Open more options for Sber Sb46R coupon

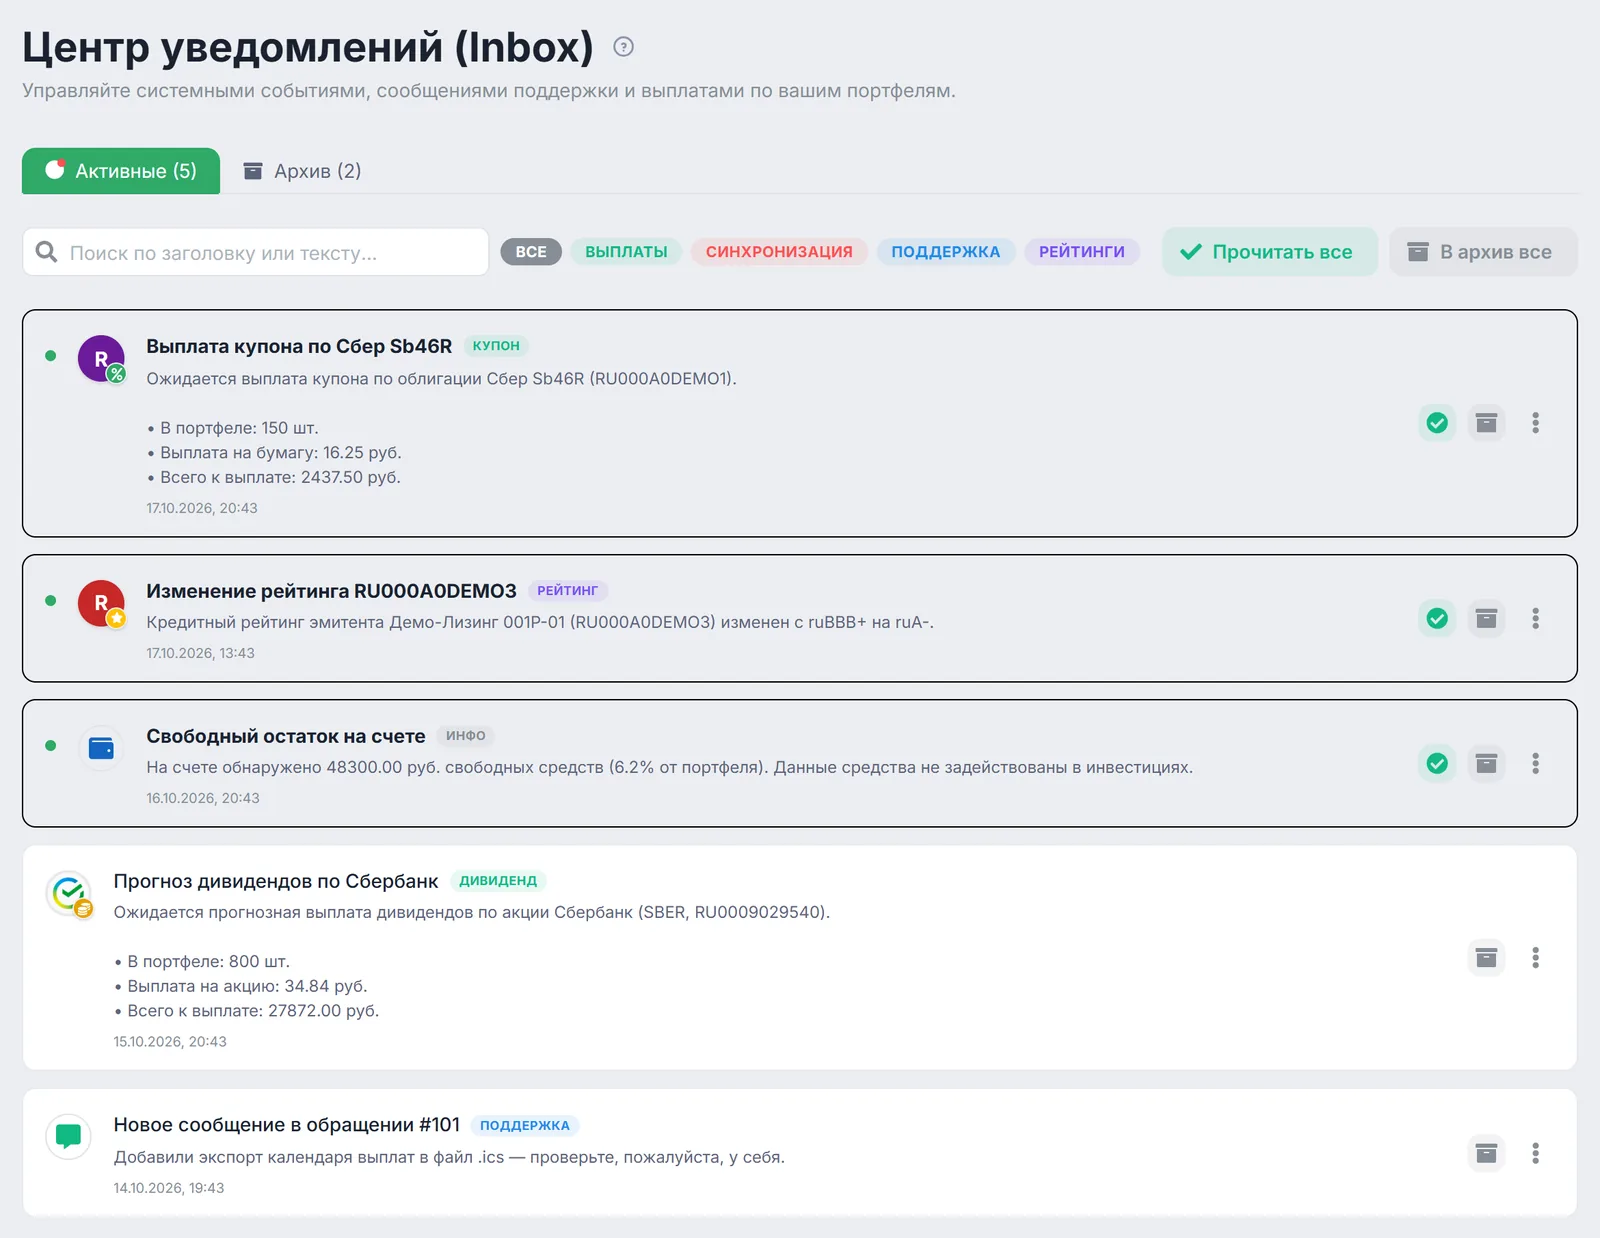point(1535,423)
